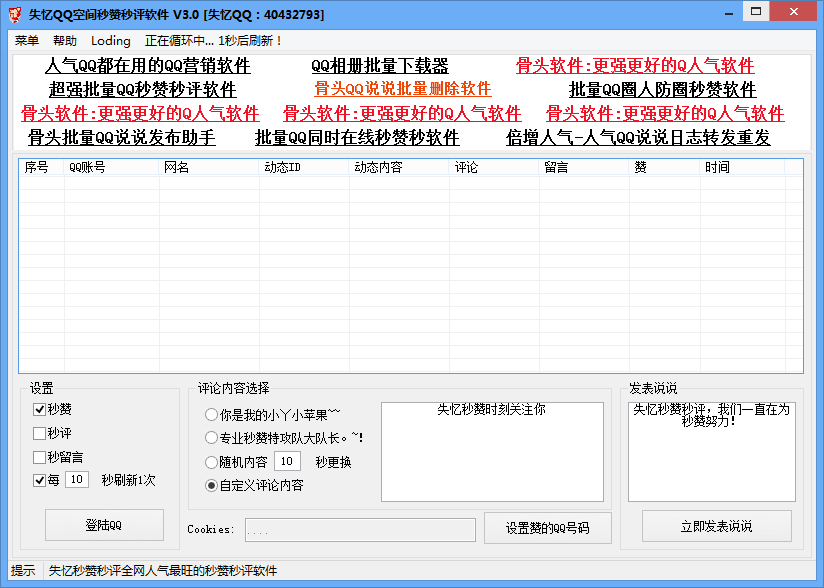The image size is (824, 588).
Task: Click the 登陆QQ button
Action: pyautogui.click(x=104, y=525)
